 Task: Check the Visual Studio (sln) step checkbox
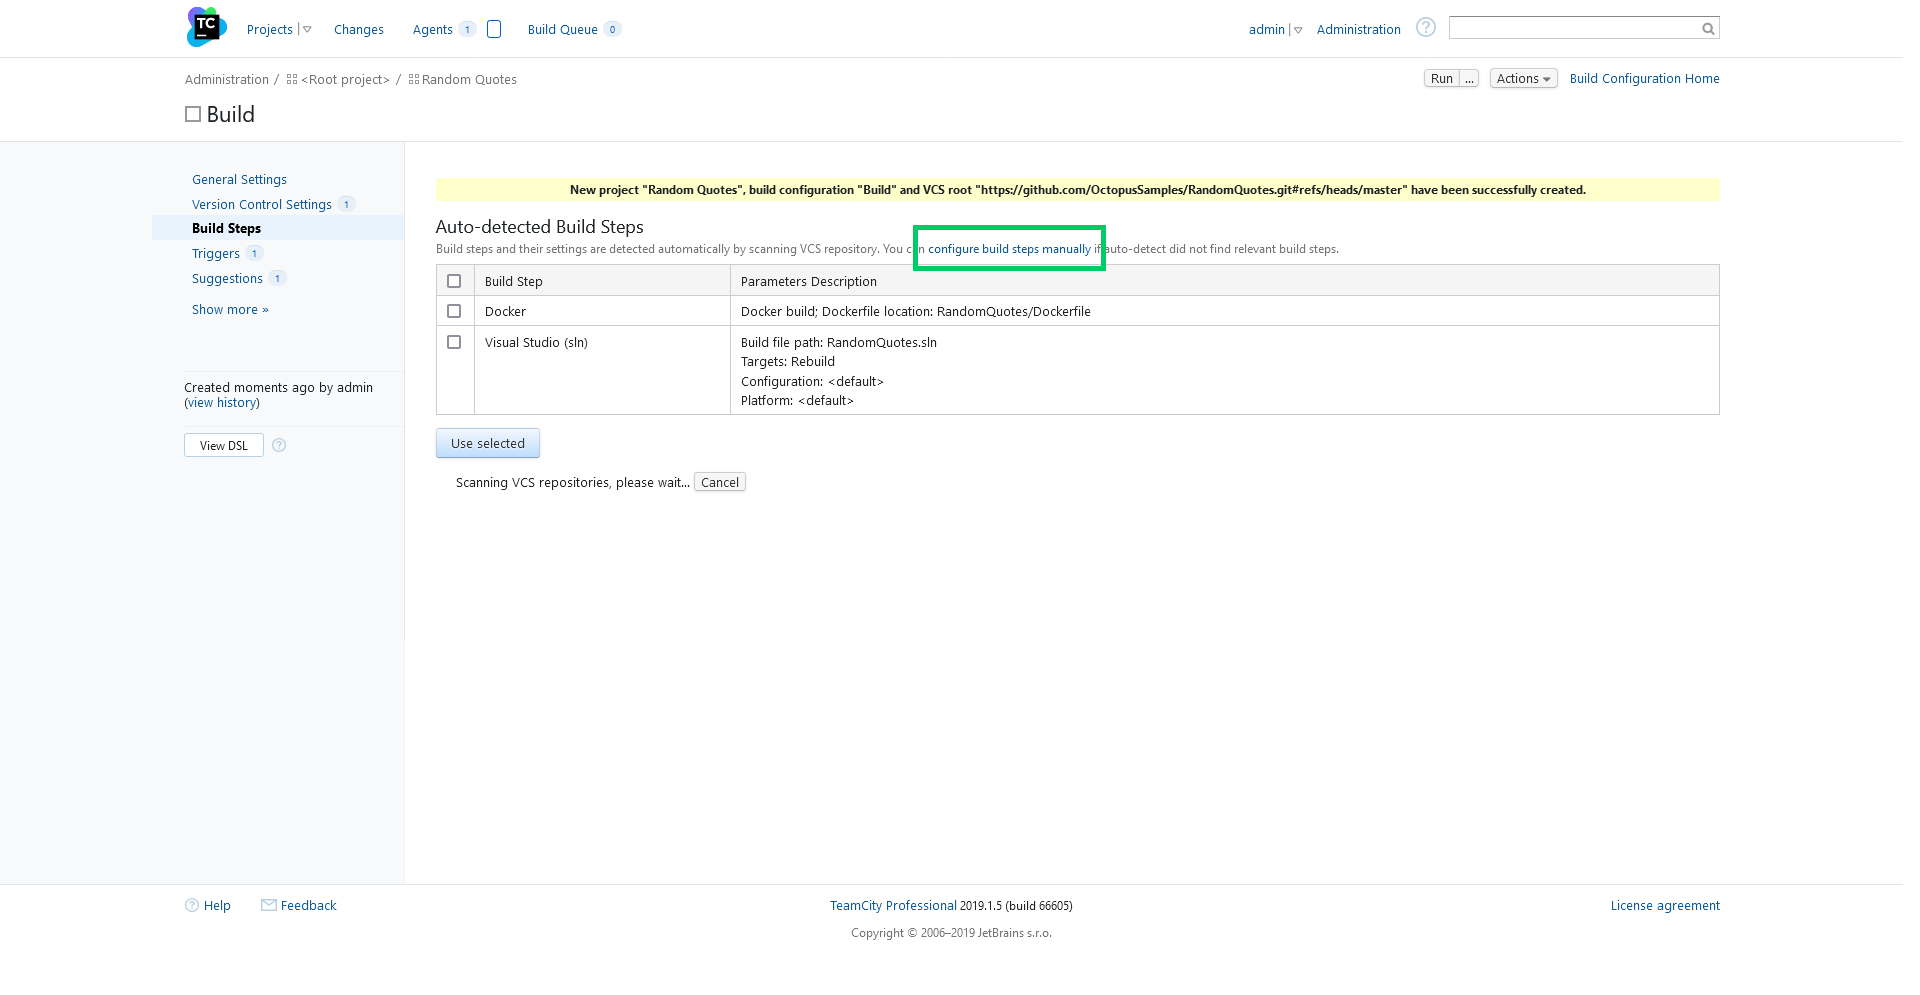(x=454, y=342)
